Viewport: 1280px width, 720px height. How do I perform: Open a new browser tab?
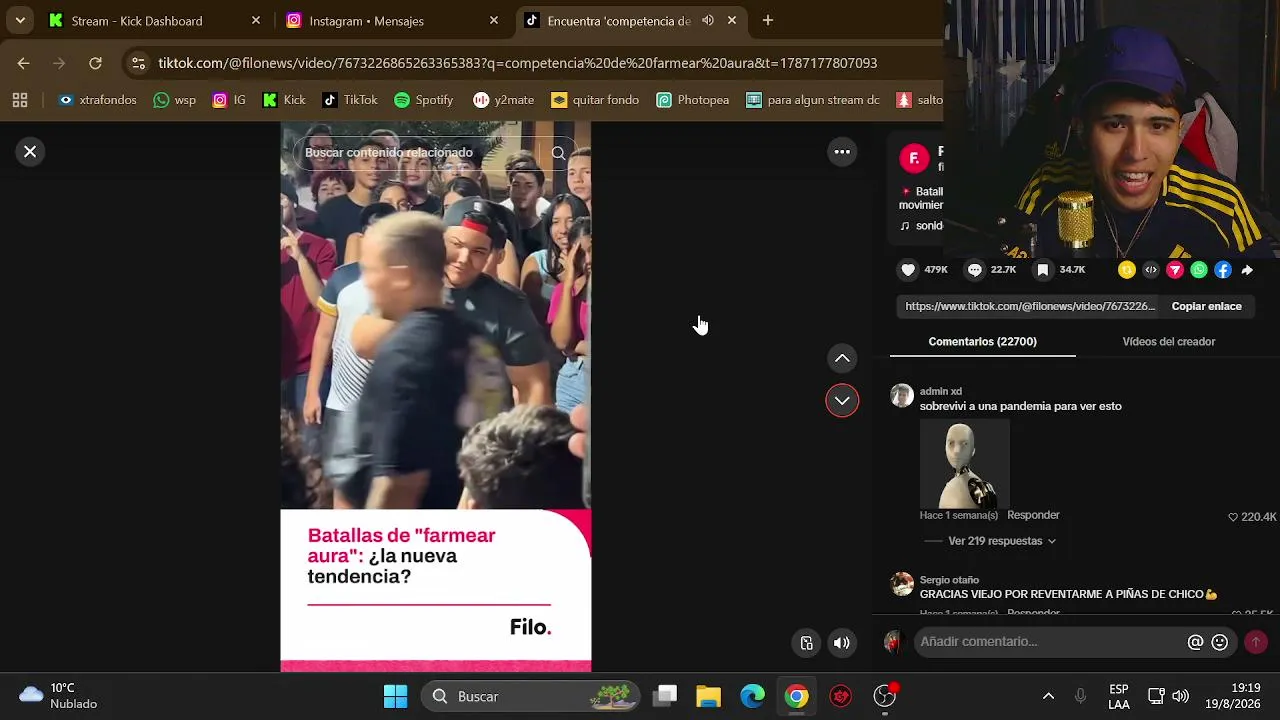[x=768, y=20]
